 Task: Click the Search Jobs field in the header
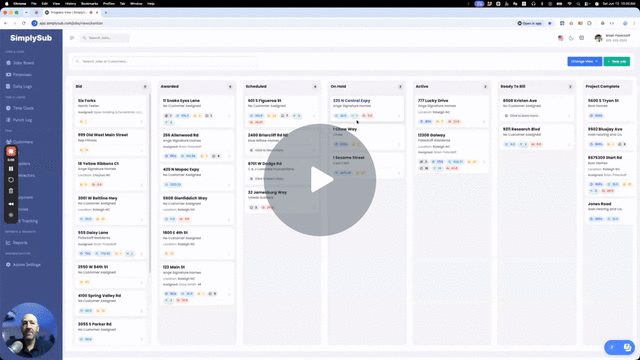click(x=104, y=38)
